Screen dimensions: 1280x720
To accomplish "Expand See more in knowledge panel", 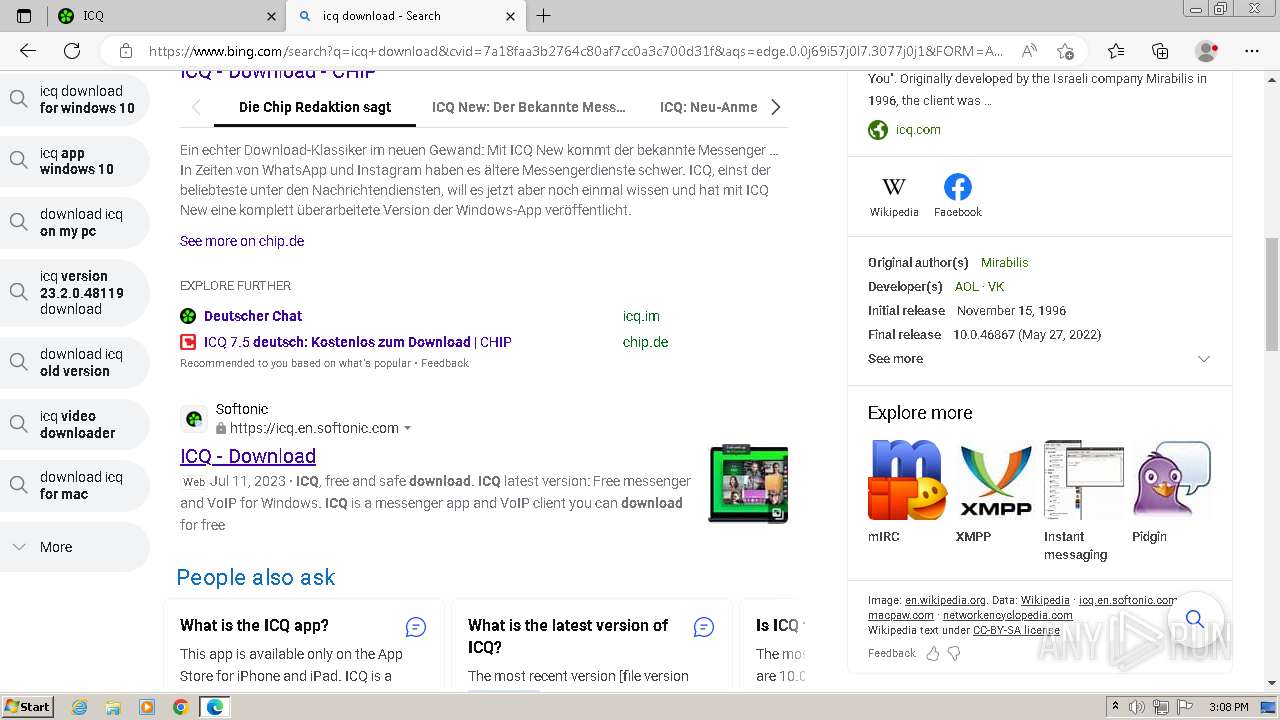I will [x=1039, y=359].
